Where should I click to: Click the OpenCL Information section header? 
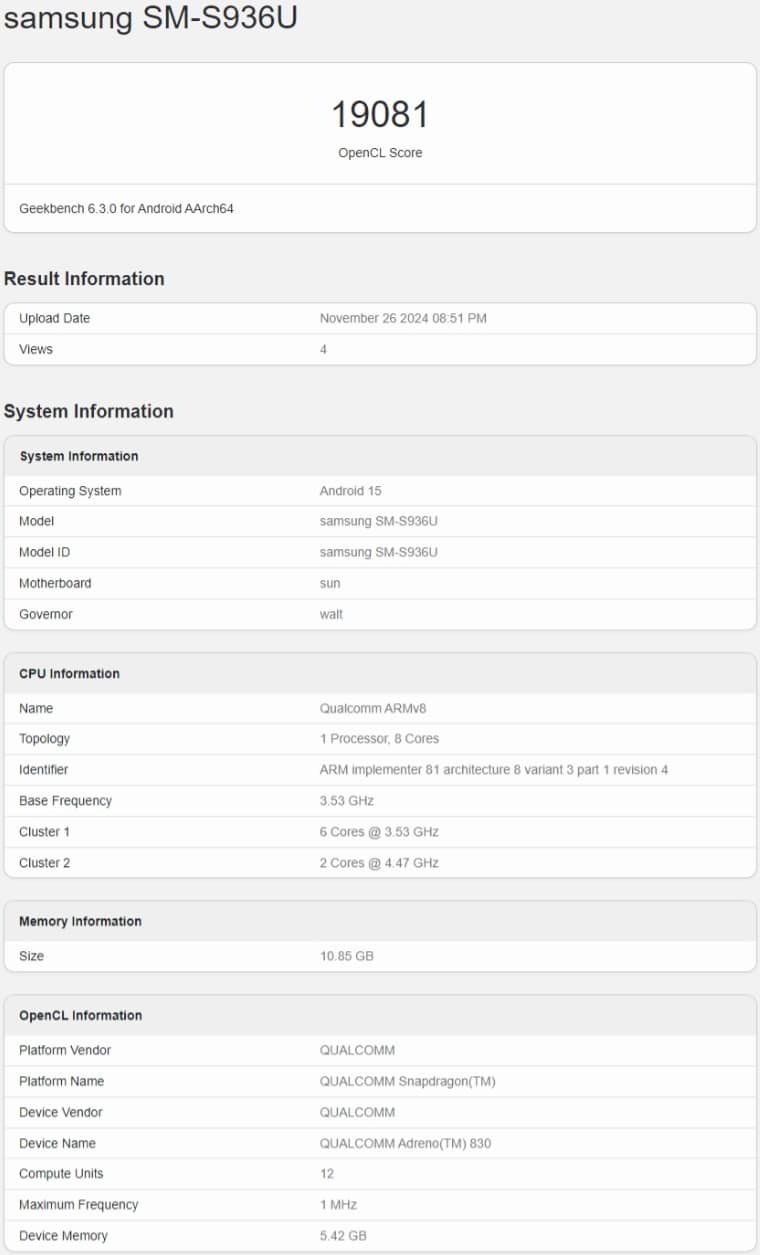pyautogui.click(x=81, y=1015)
